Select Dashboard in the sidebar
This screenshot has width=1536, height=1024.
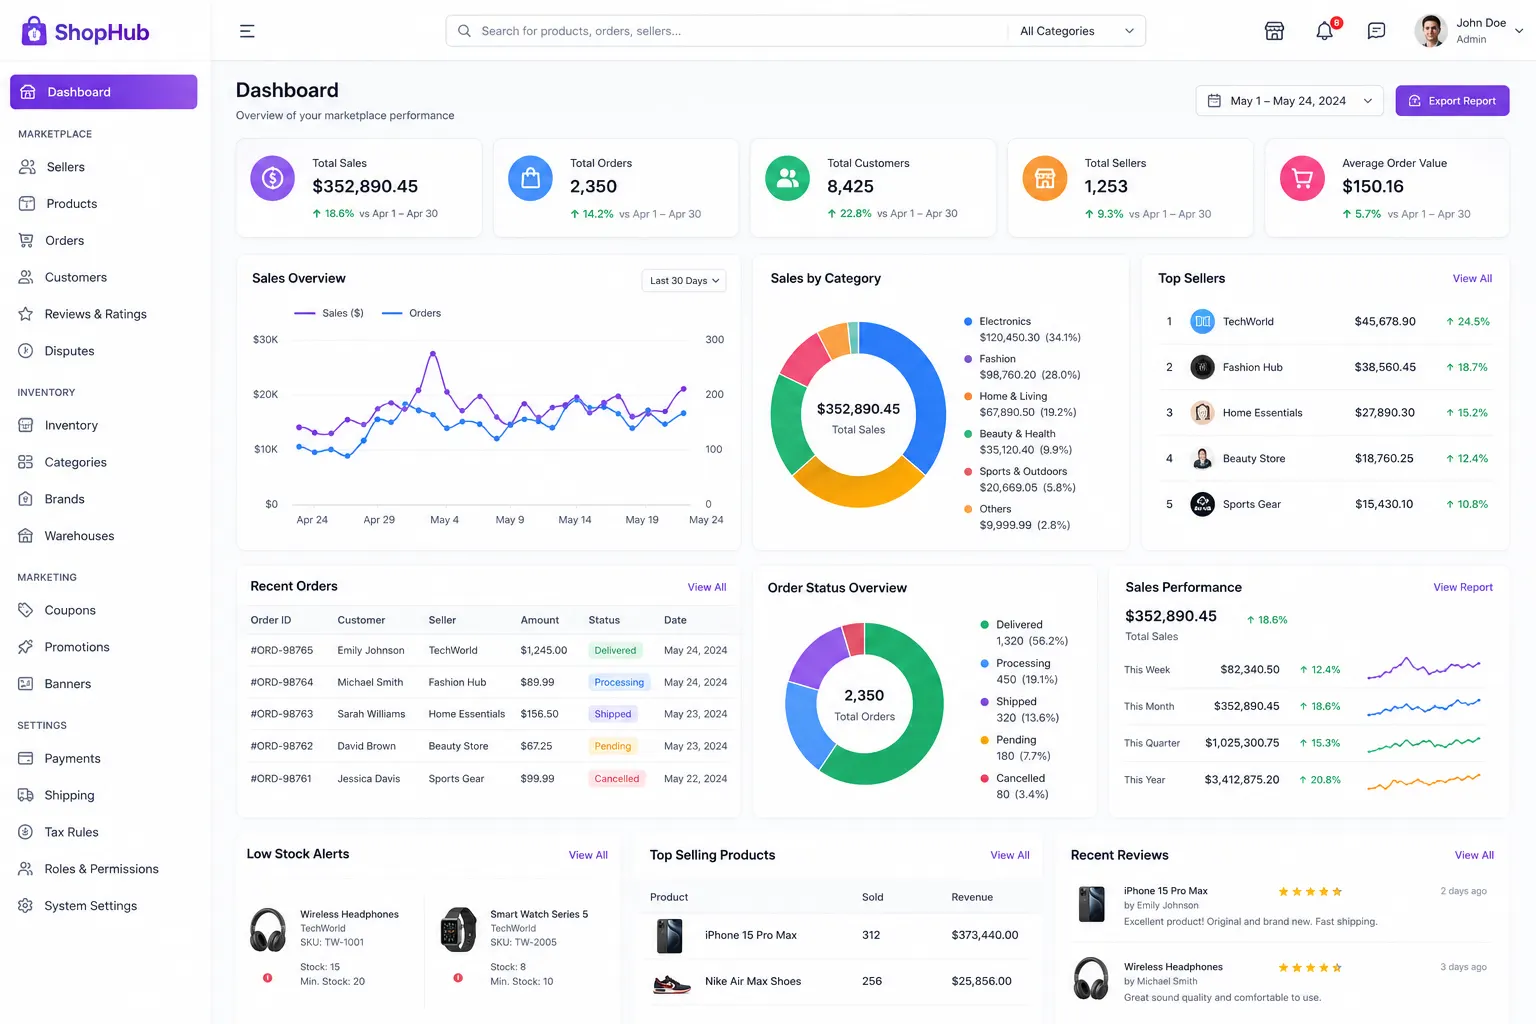pos(104,92)
